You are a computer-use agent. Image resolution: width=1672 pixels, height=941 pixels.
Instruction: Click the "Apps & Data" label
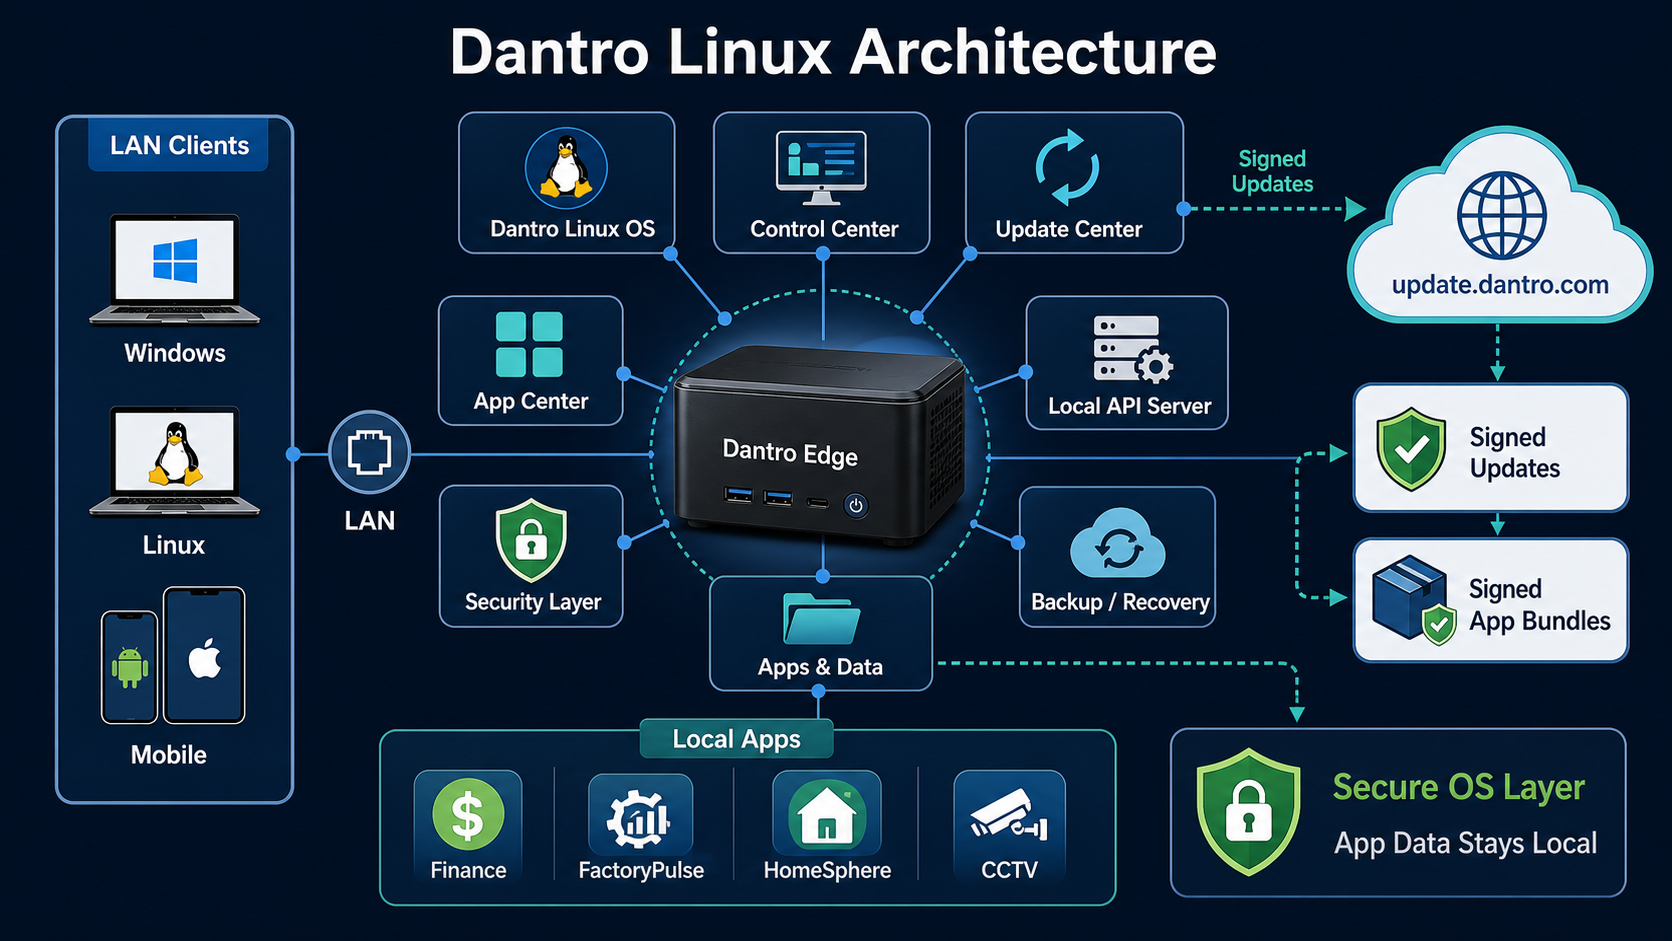coord(820,667)
